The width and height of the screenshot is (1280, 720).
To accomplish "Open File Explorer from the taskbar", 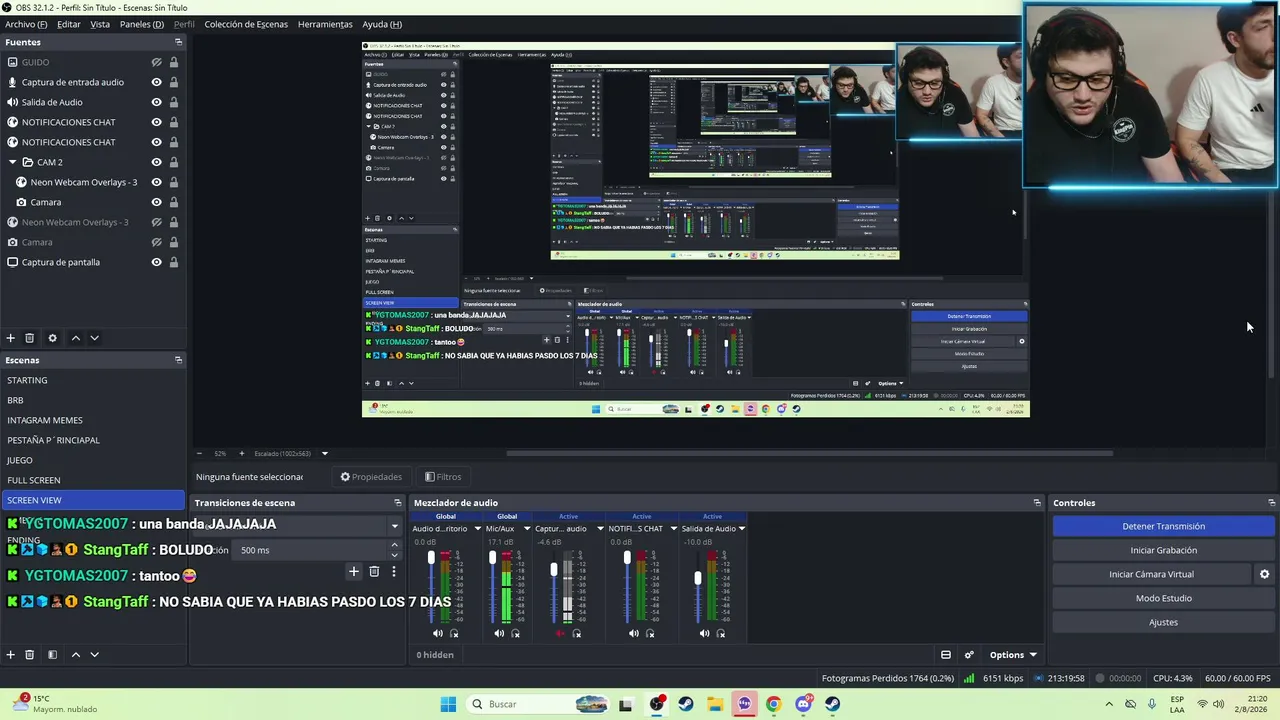I will (x=715, y=704).
